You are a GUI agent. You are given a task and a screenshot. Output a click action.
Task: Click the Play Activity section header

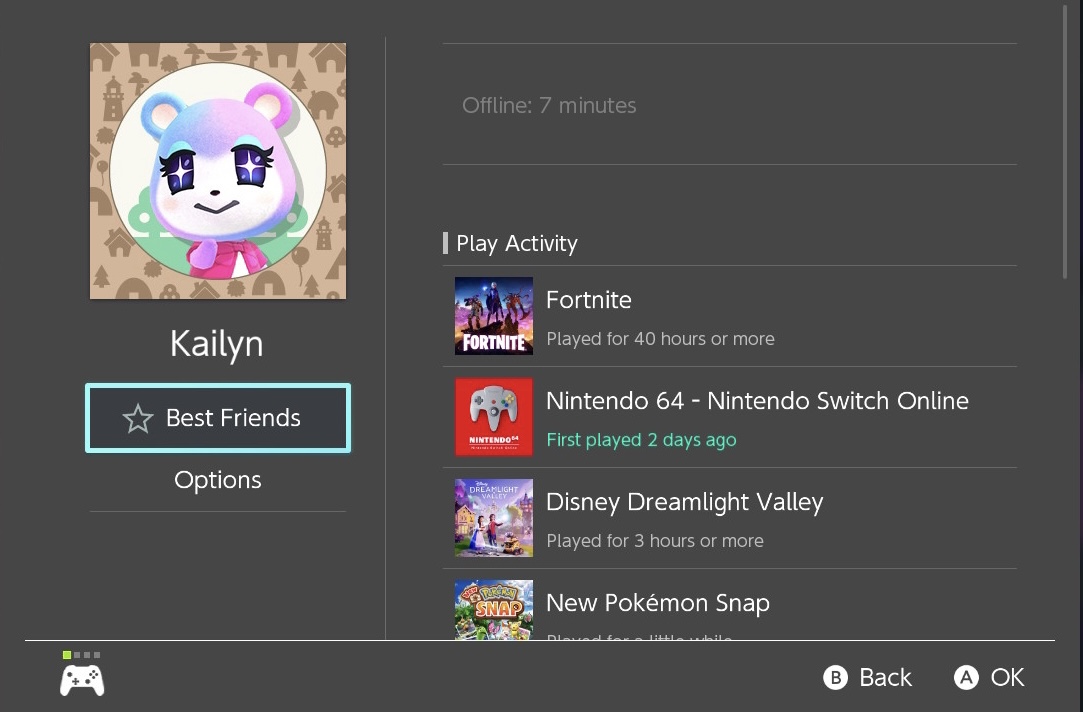pos(517,243)
